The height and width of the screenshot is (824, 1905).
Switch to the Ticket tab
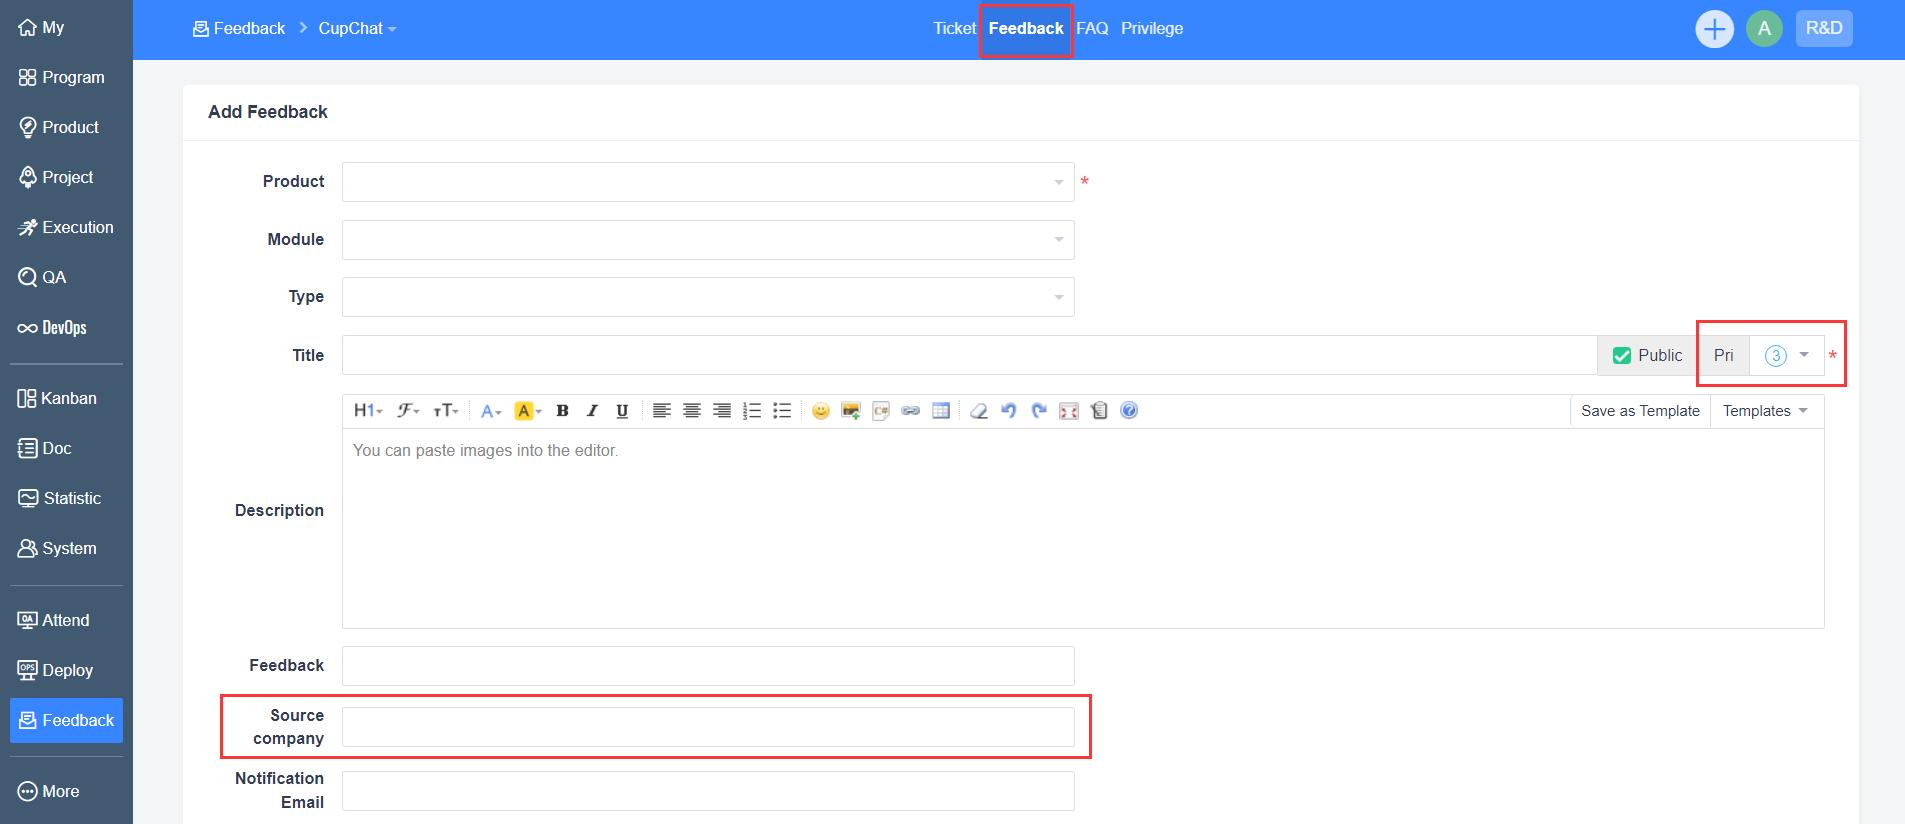point(954,29)
